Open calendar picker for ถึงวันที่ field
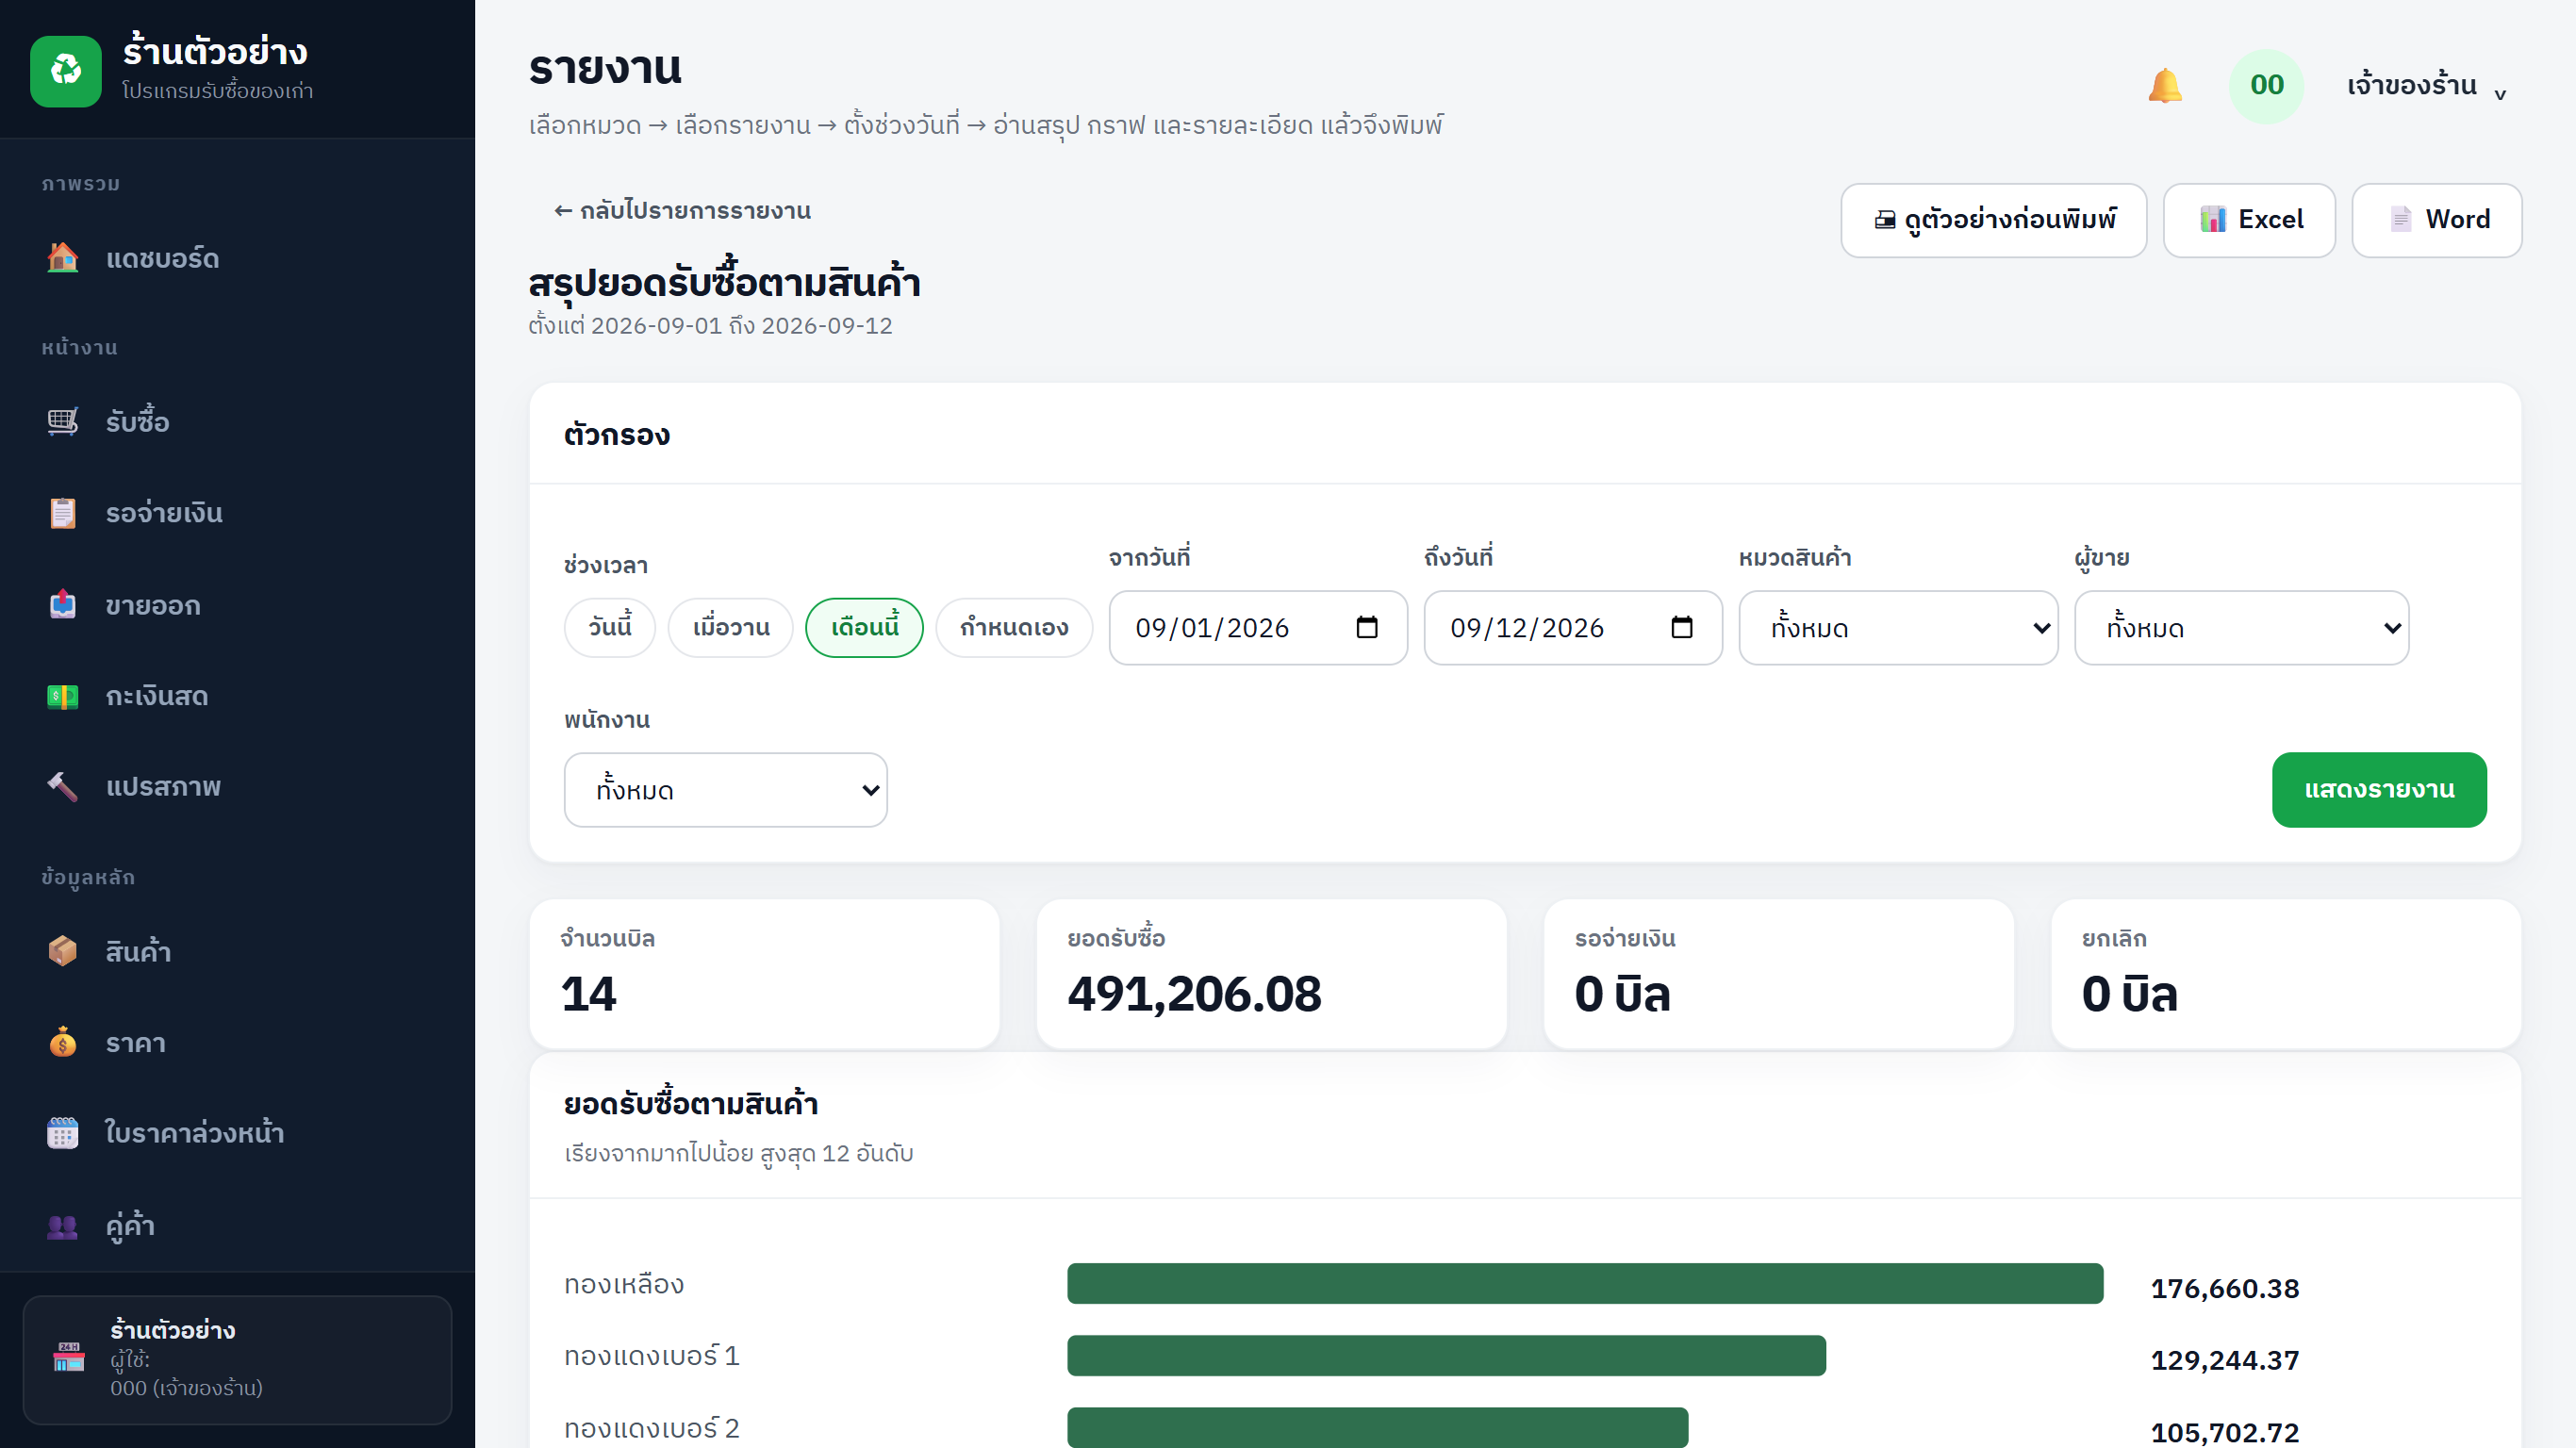Image resolution: width=2576 pixels, height=1448 pixels. point(1682,628)
